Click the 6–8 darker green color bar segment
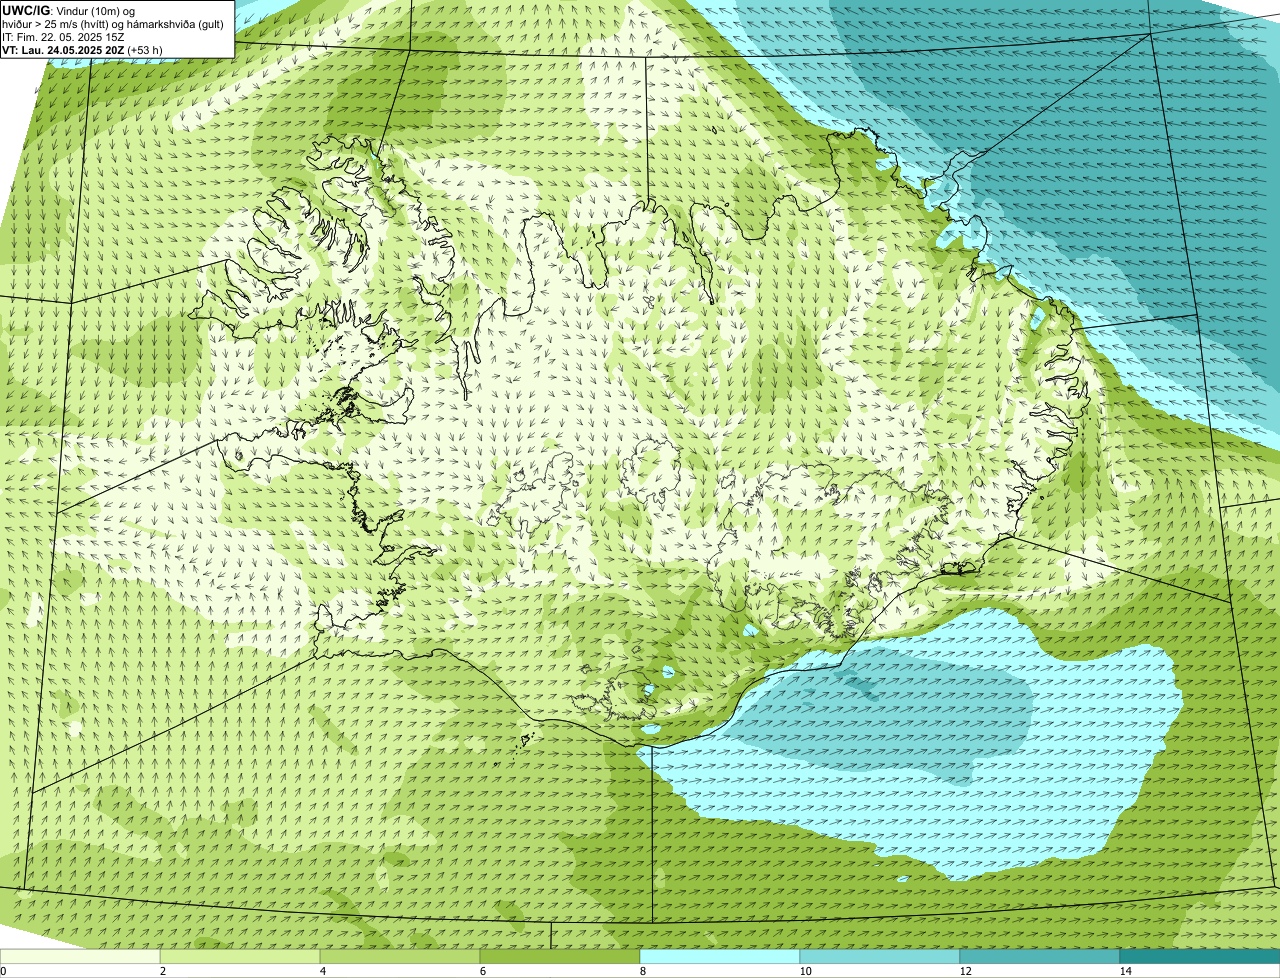This screenshot has width=1280, height=978. pyautogui.click(x=560, y=956)
